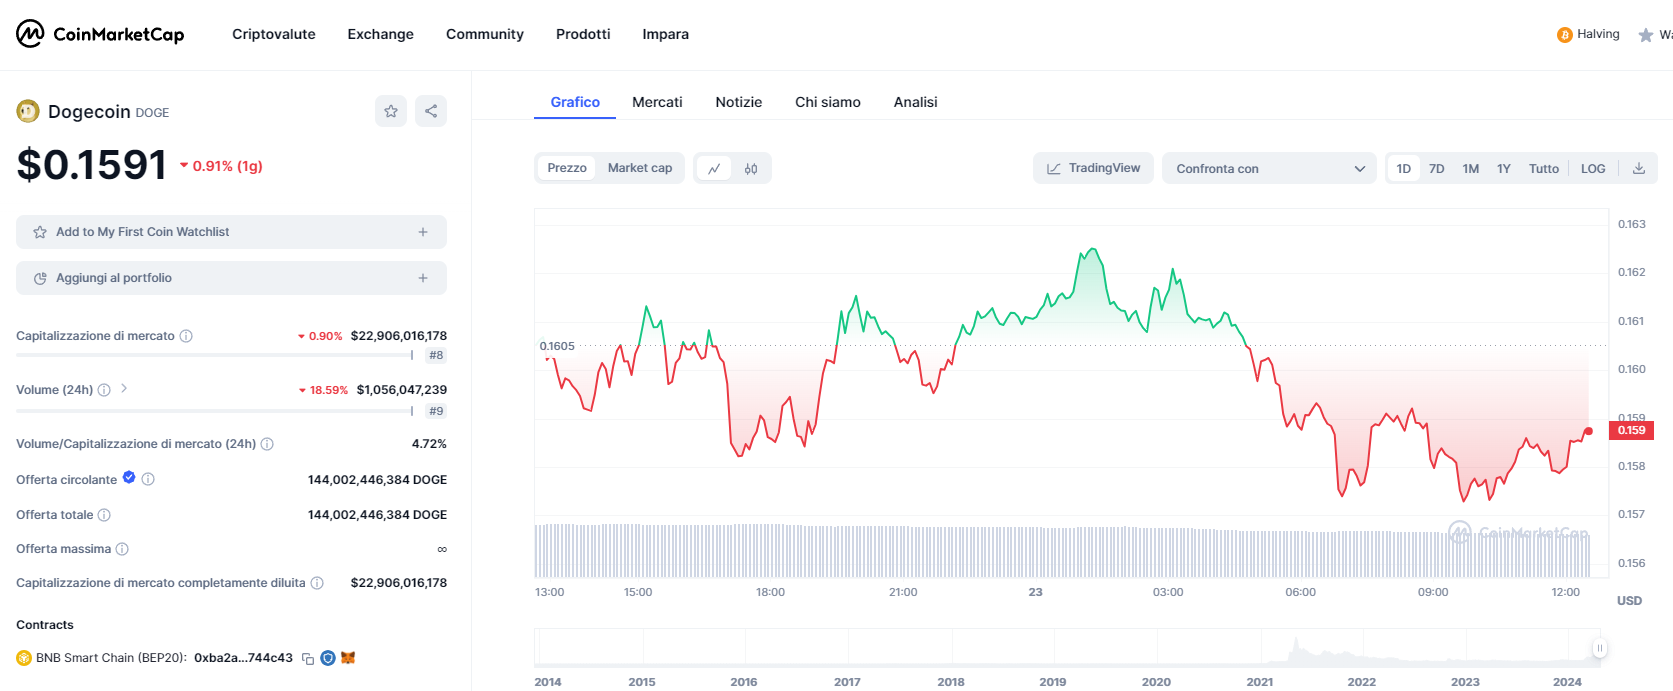The image size is (1673, 691).
Task: Click the share icon next to Dogecoin
Action: click(x=431, y=111)
